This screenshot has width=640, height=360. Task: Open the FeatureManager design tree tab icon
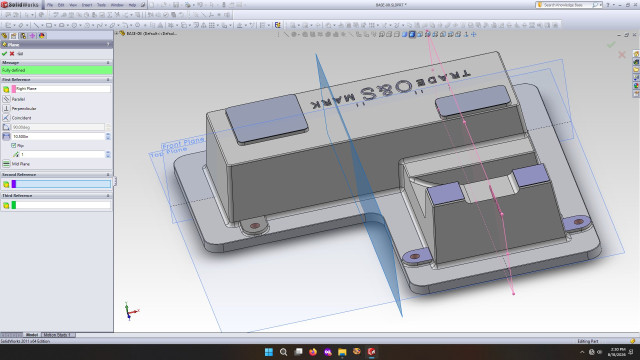[x=5, y=36]
